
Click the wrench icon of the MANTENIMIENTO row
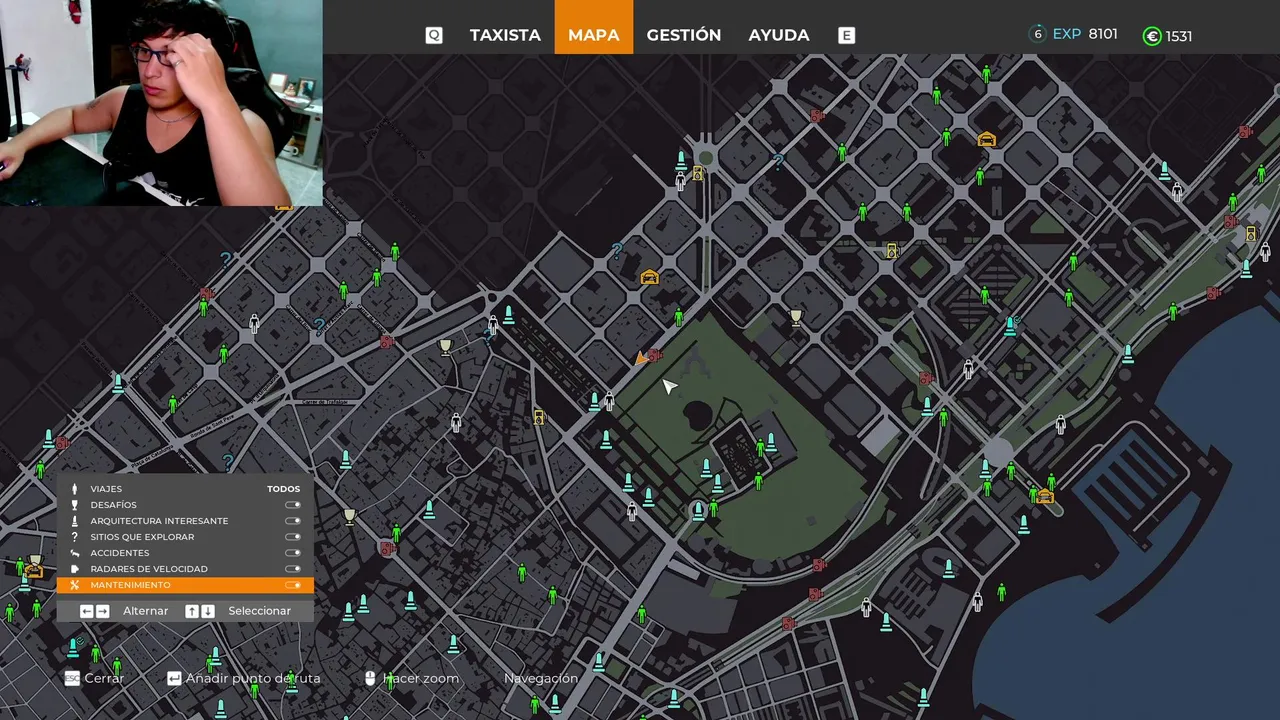coord(74,585)
